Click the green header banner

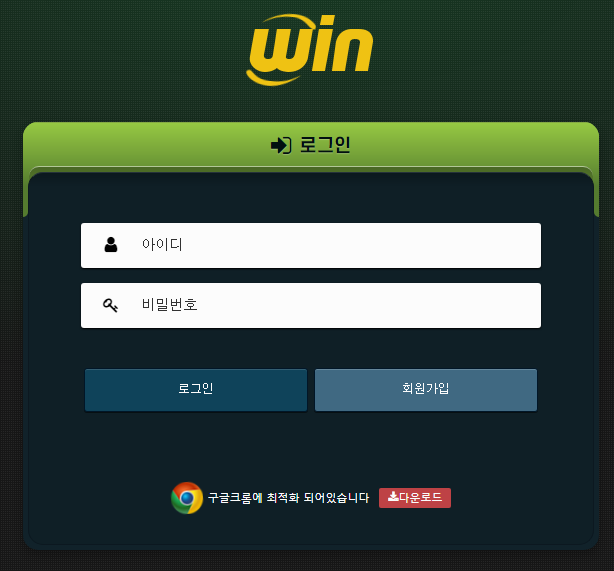(x=311, y=145)
